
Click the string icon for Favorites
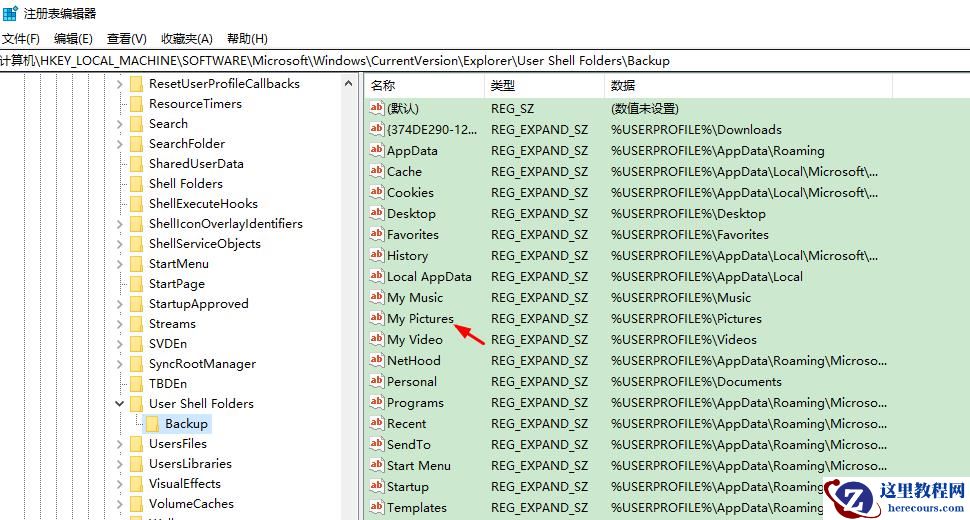377,234
